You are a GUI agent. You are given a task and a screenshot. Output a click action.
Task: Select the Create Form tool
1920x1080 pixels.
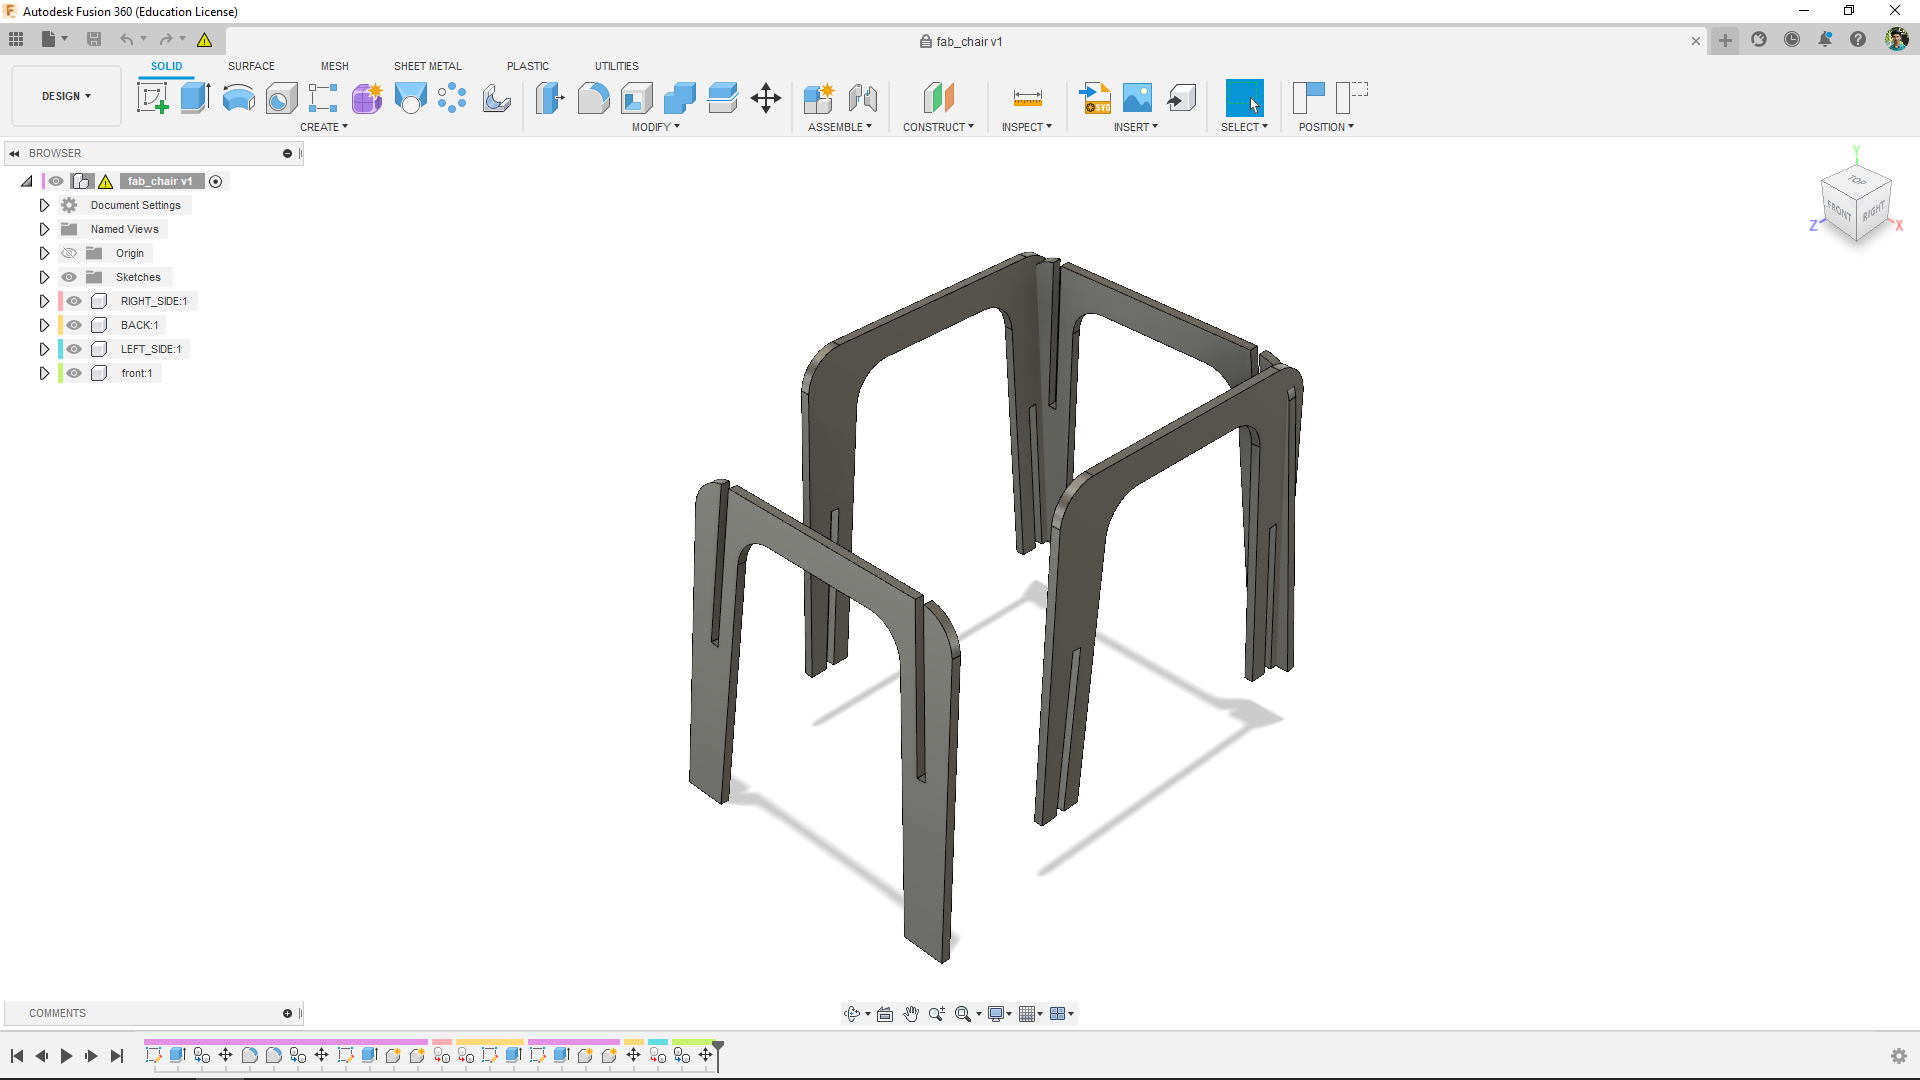coord(367,98)
